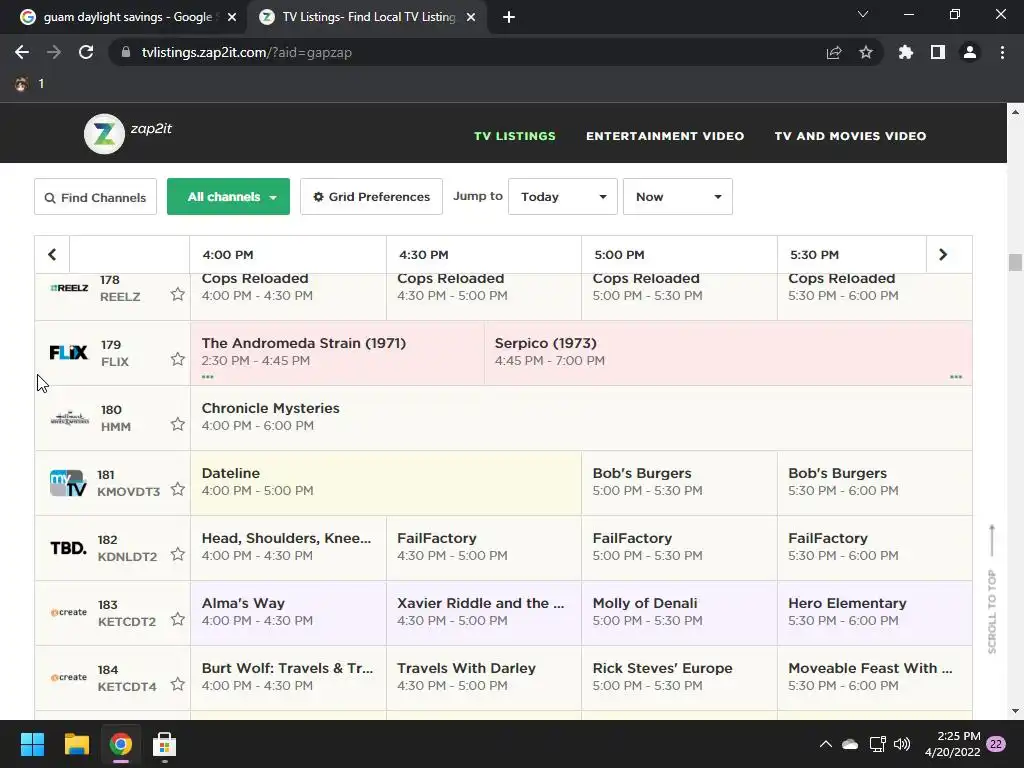
Task: Open the Chrome side panel icon
Action: click(x=938, y=52)
